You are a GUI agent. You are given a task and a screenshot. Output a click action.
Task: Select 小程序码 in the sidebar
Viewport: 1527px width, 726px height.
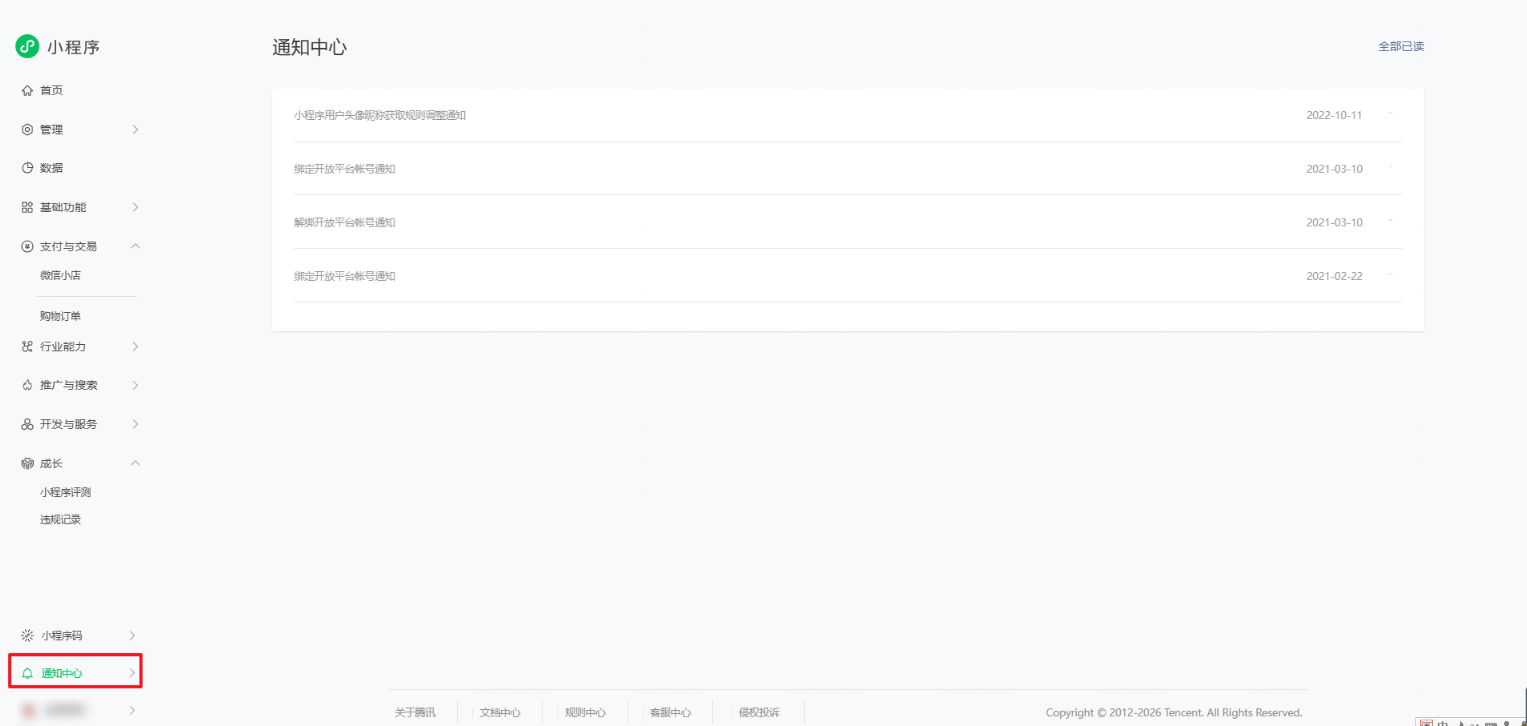pos(61,635)
